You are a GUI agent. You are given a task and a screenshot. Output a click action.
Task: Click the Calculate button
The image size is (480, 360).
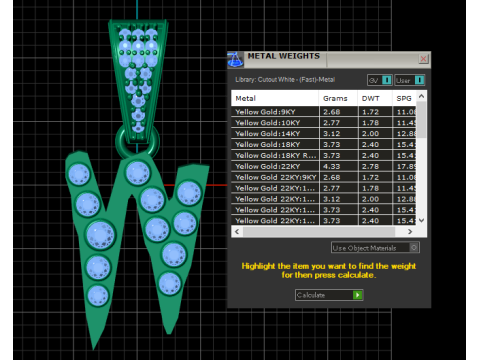click(329, 295)
